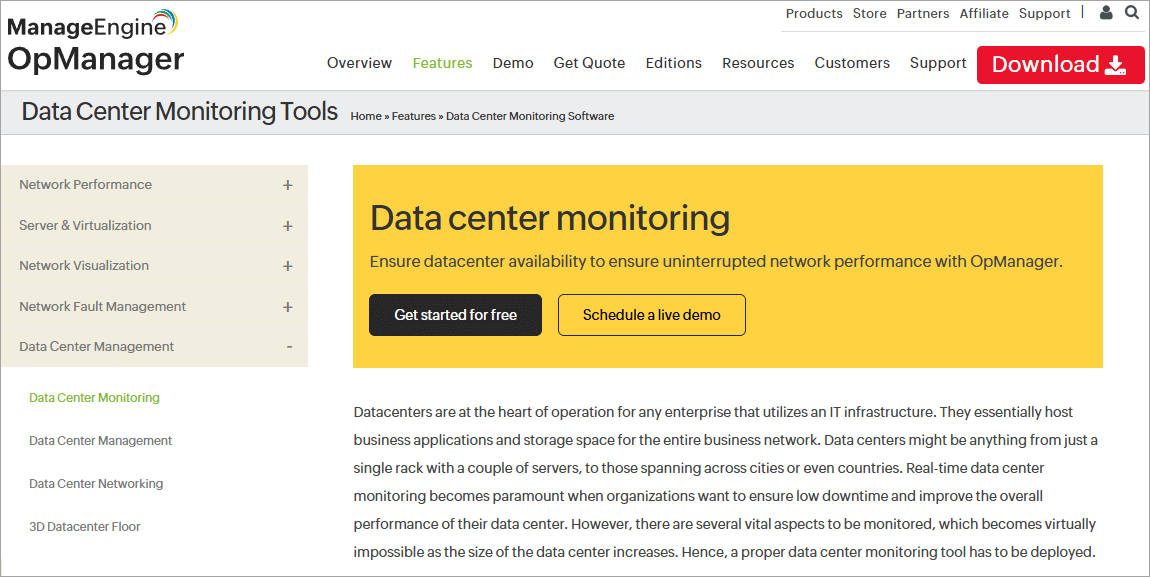The width and height of the screenshot is (1150, 577).
Task: Click the red Download button
Action: click(x=1060, y=64)
